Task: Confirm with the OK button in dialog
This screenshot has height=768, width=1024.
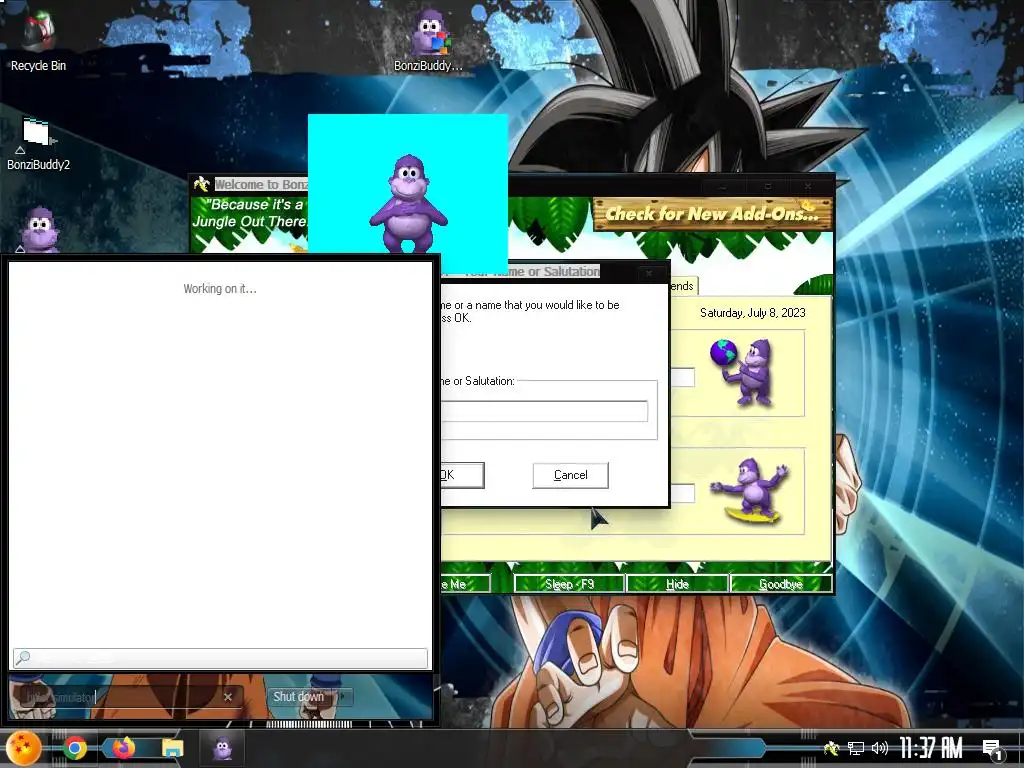Action: click(x=462, y=475)
